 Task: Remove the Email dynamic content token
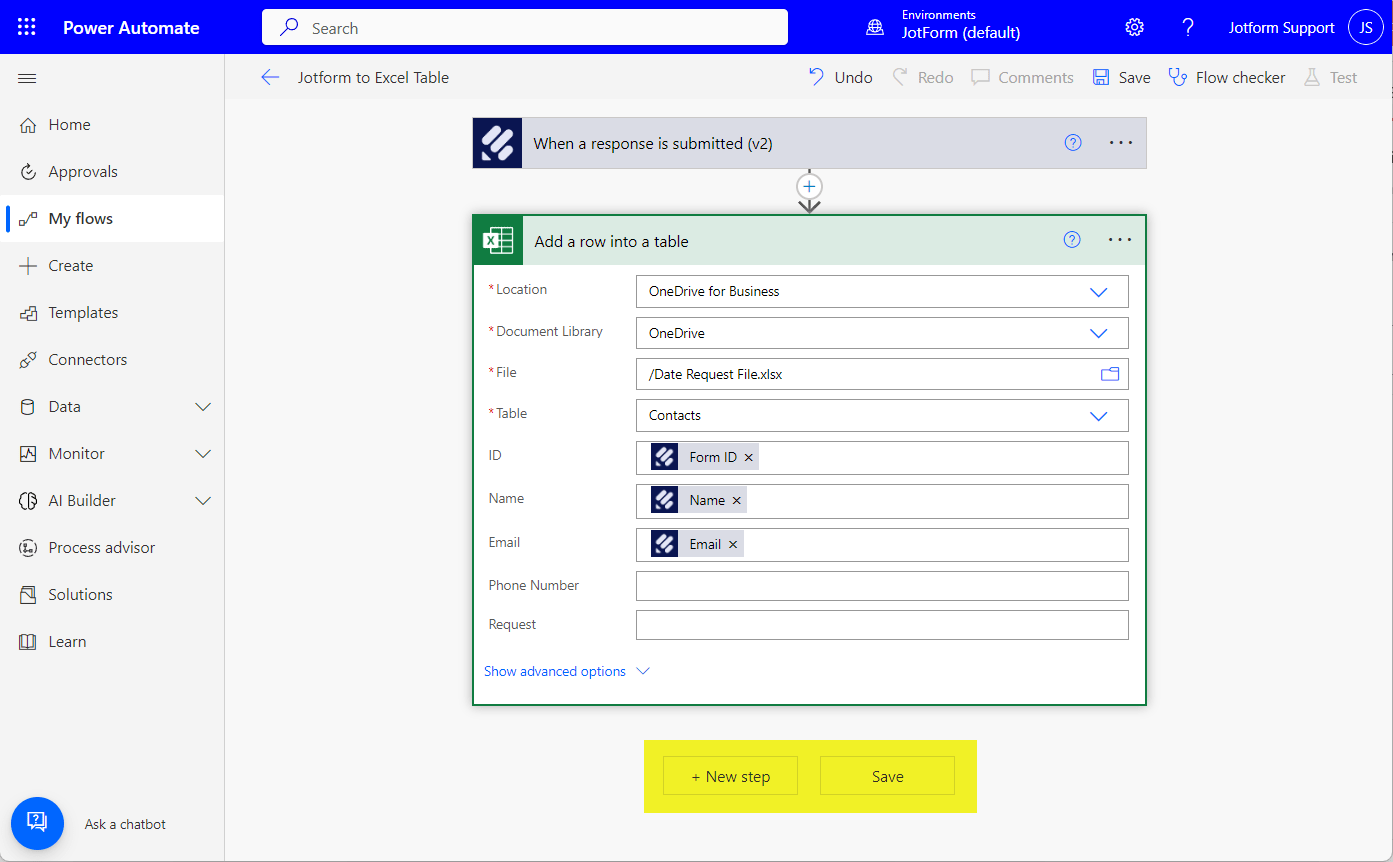pyautogui.click(x=733, y=544)
